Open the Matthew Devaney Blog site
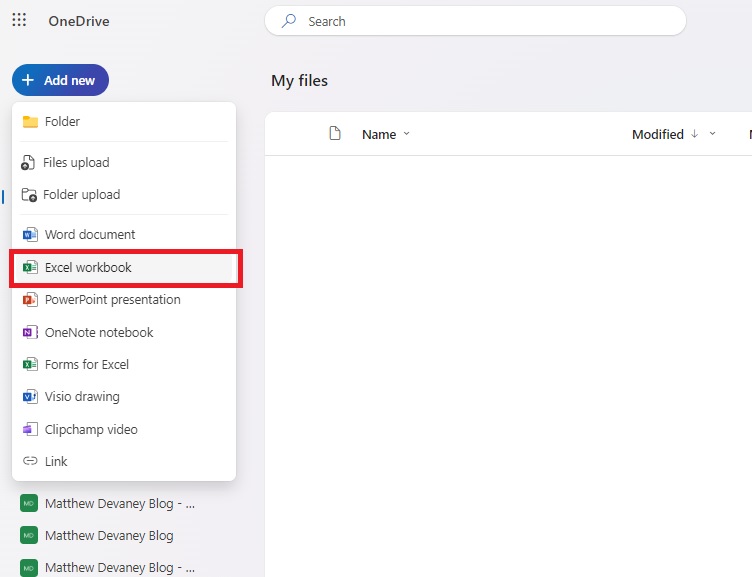This screenshot has width=752, height=577. pos(109,535)
